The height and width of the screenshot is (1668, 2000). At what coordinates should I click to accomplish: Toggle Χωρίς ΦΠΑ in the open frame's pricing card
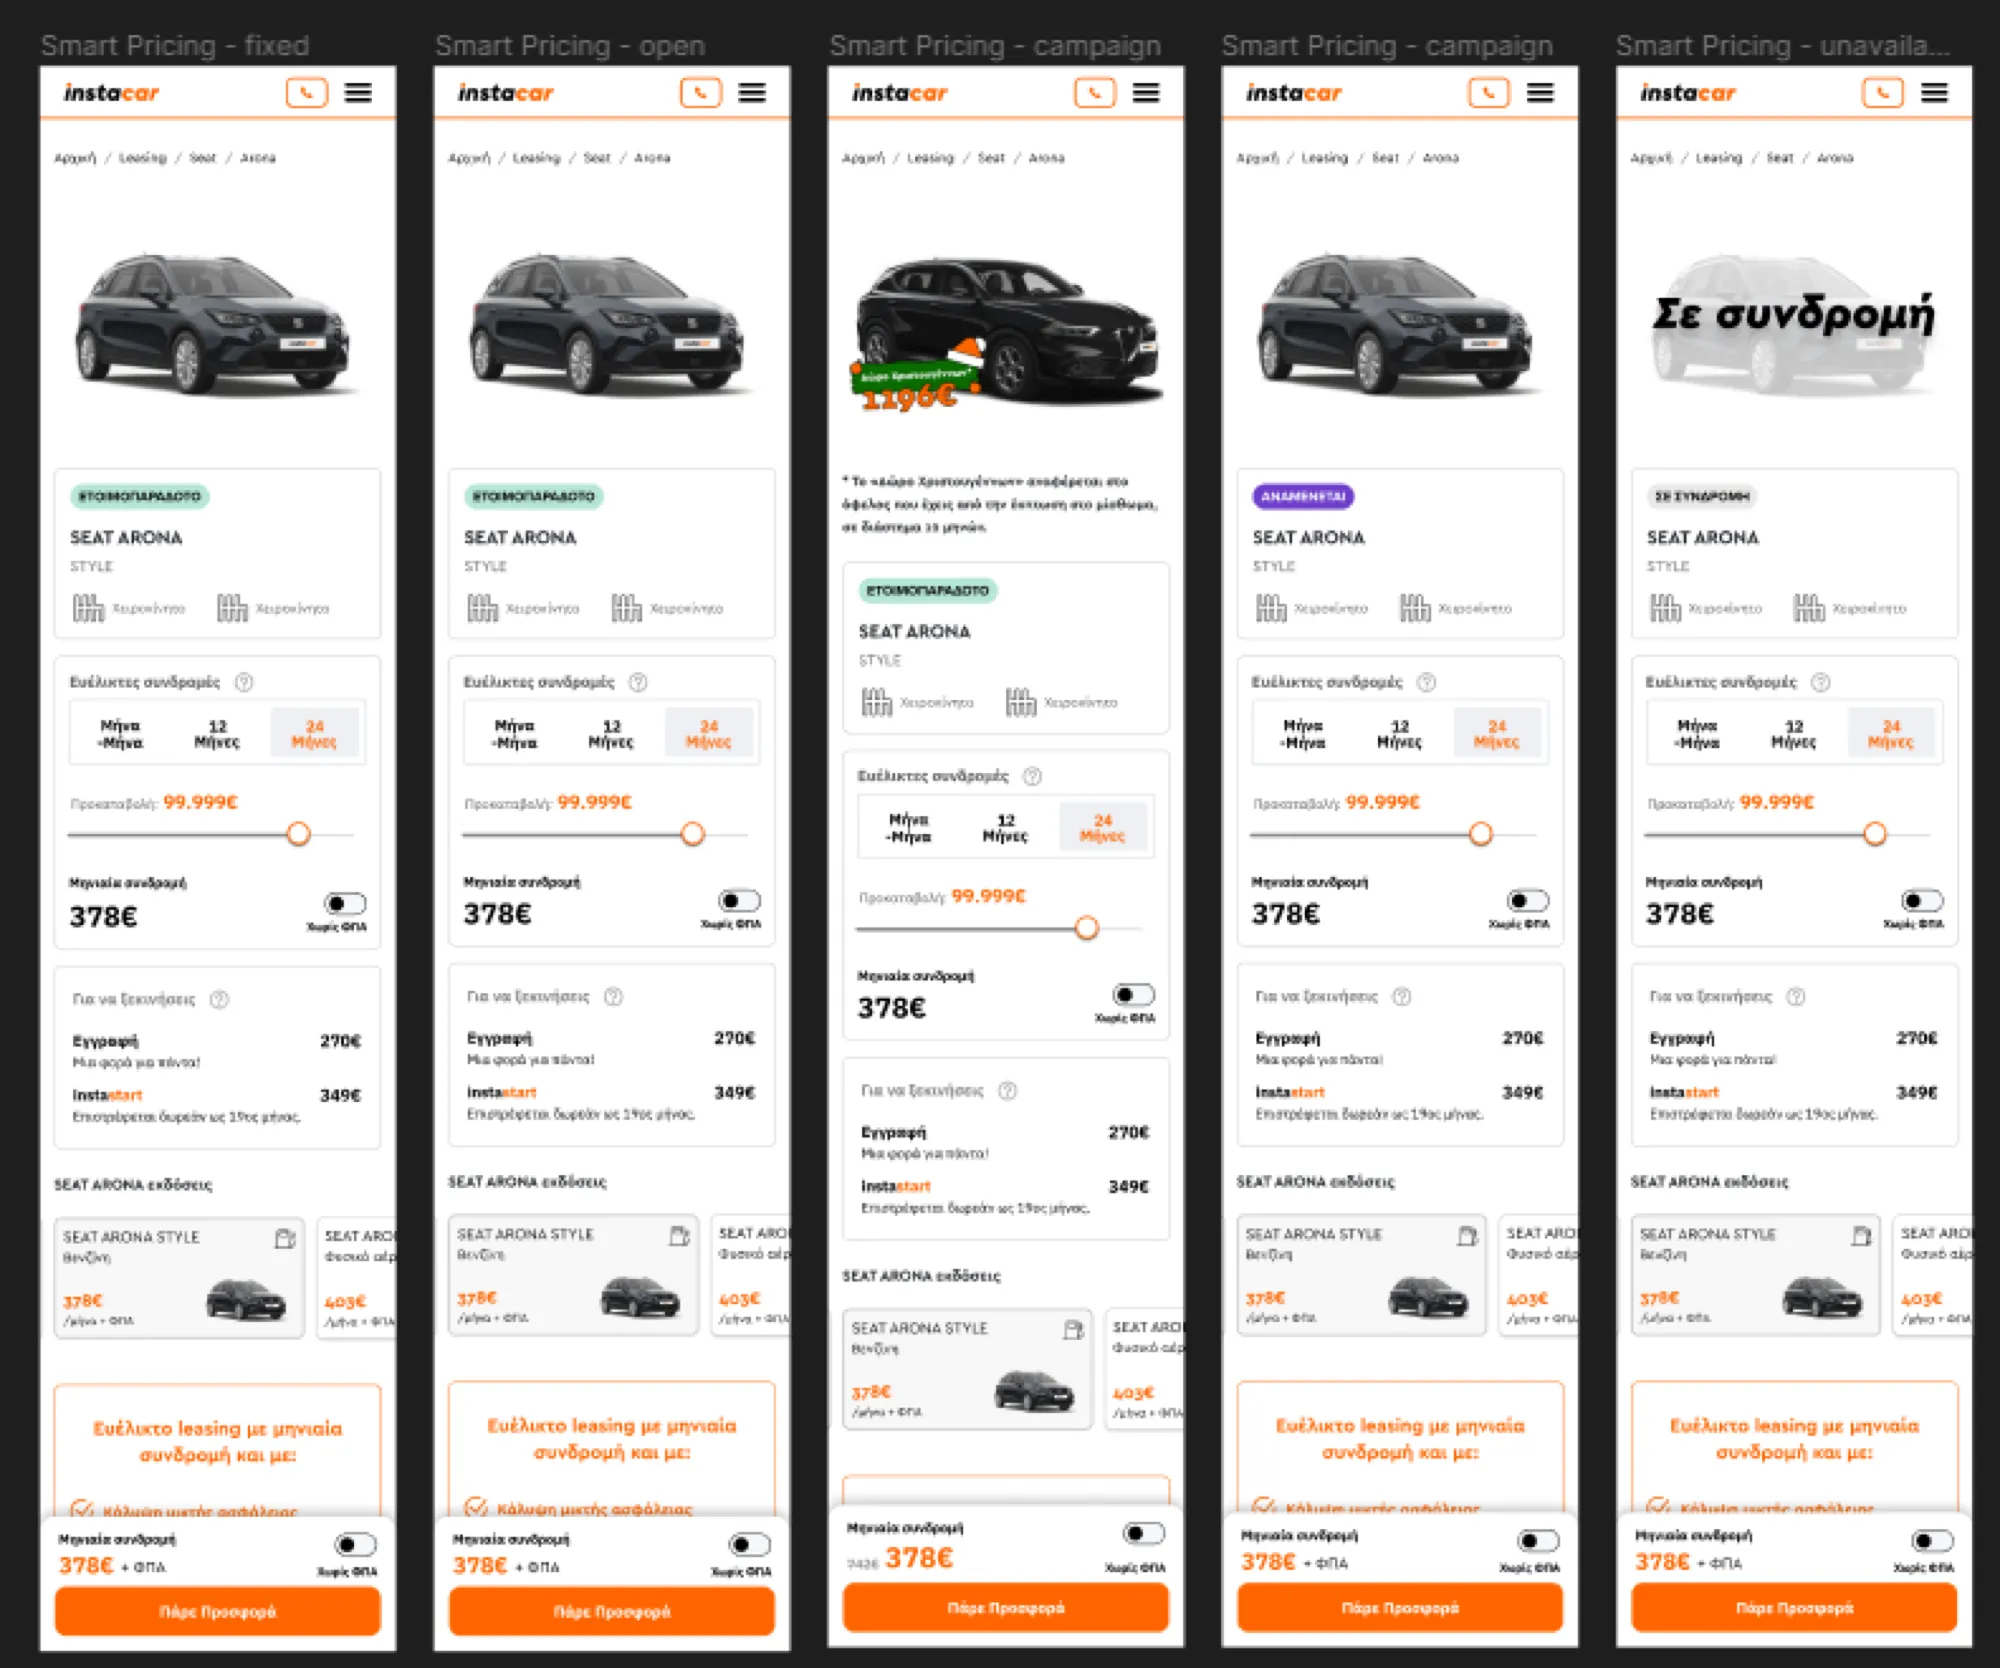click(x=739, y=901)
